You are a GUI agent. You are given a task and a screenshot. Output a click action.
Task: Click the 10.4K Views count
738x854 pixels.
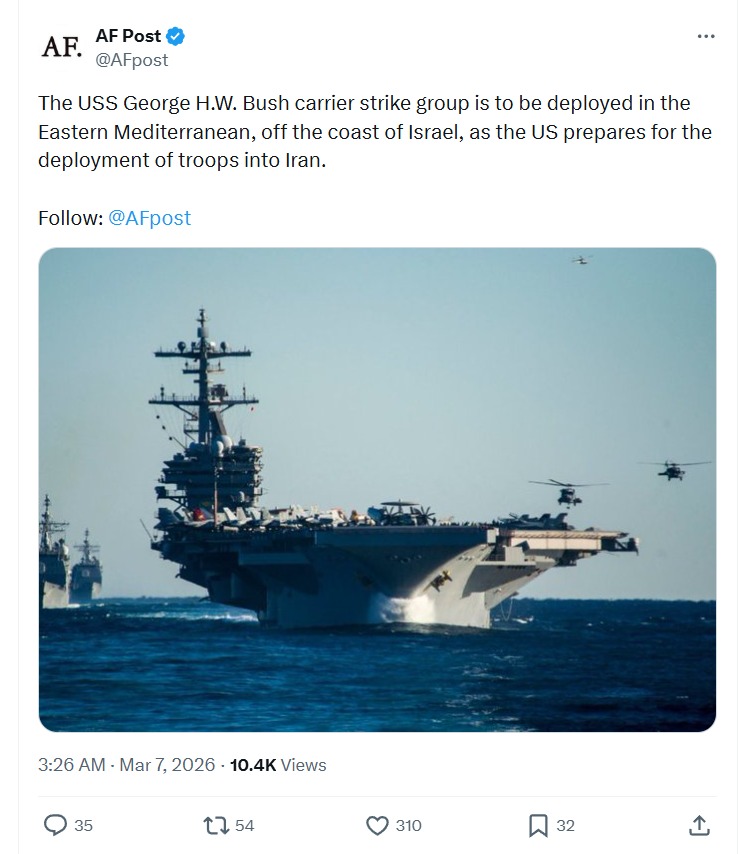278,765
